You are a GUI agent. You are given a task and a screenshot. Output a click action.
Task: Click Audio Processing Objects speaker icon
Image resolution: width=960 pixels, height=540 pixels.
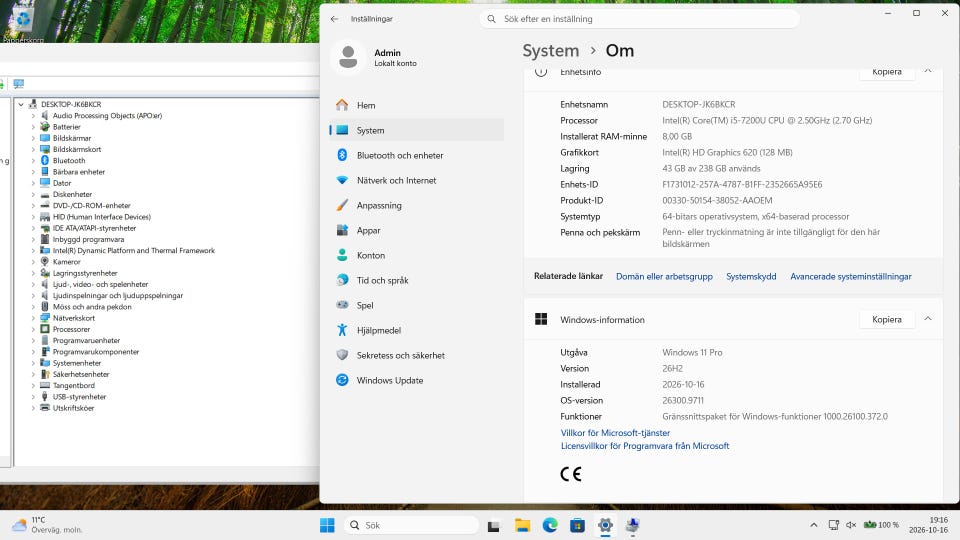45,116
